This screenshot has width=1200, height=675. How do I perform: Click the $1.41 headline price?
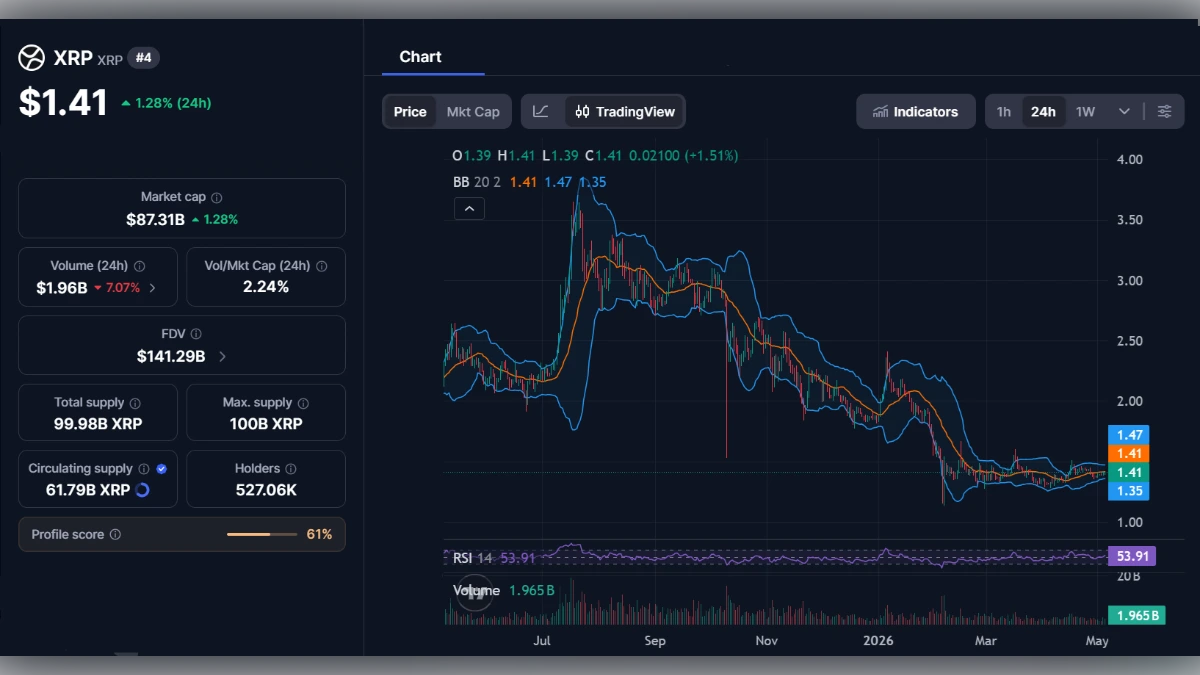(x=63, y=102)
